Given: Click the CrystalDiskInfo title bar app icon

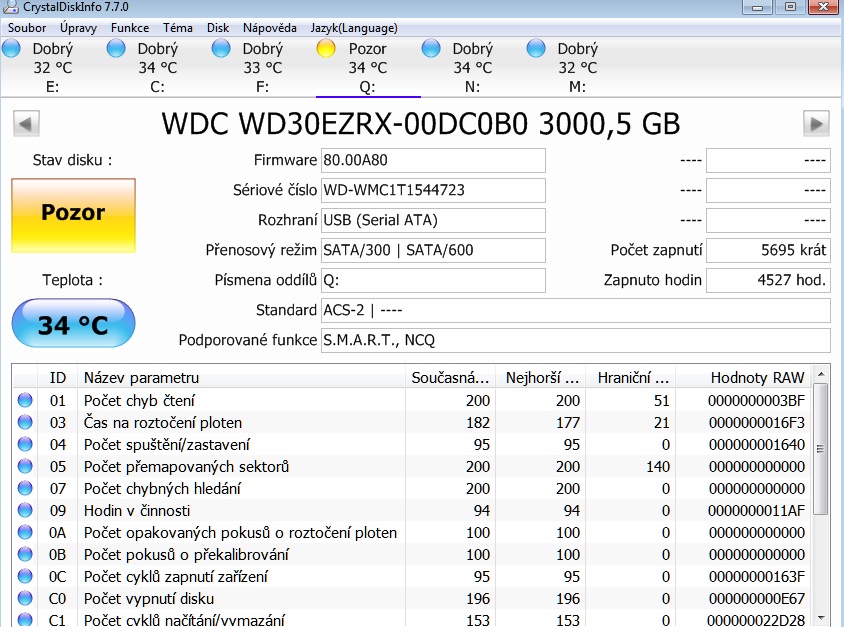Looking at the screenshot, I should [x=10, y=6].
